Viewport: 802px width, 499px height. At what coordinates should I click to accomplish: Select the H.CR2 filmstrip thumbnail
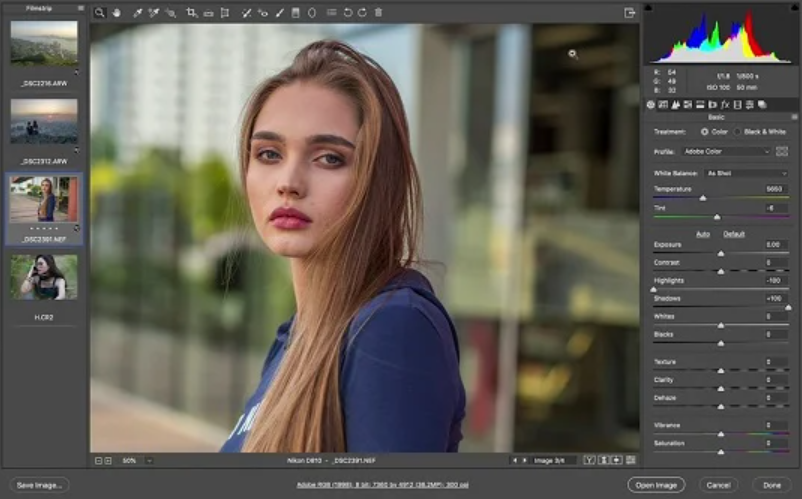coord(44,277)
